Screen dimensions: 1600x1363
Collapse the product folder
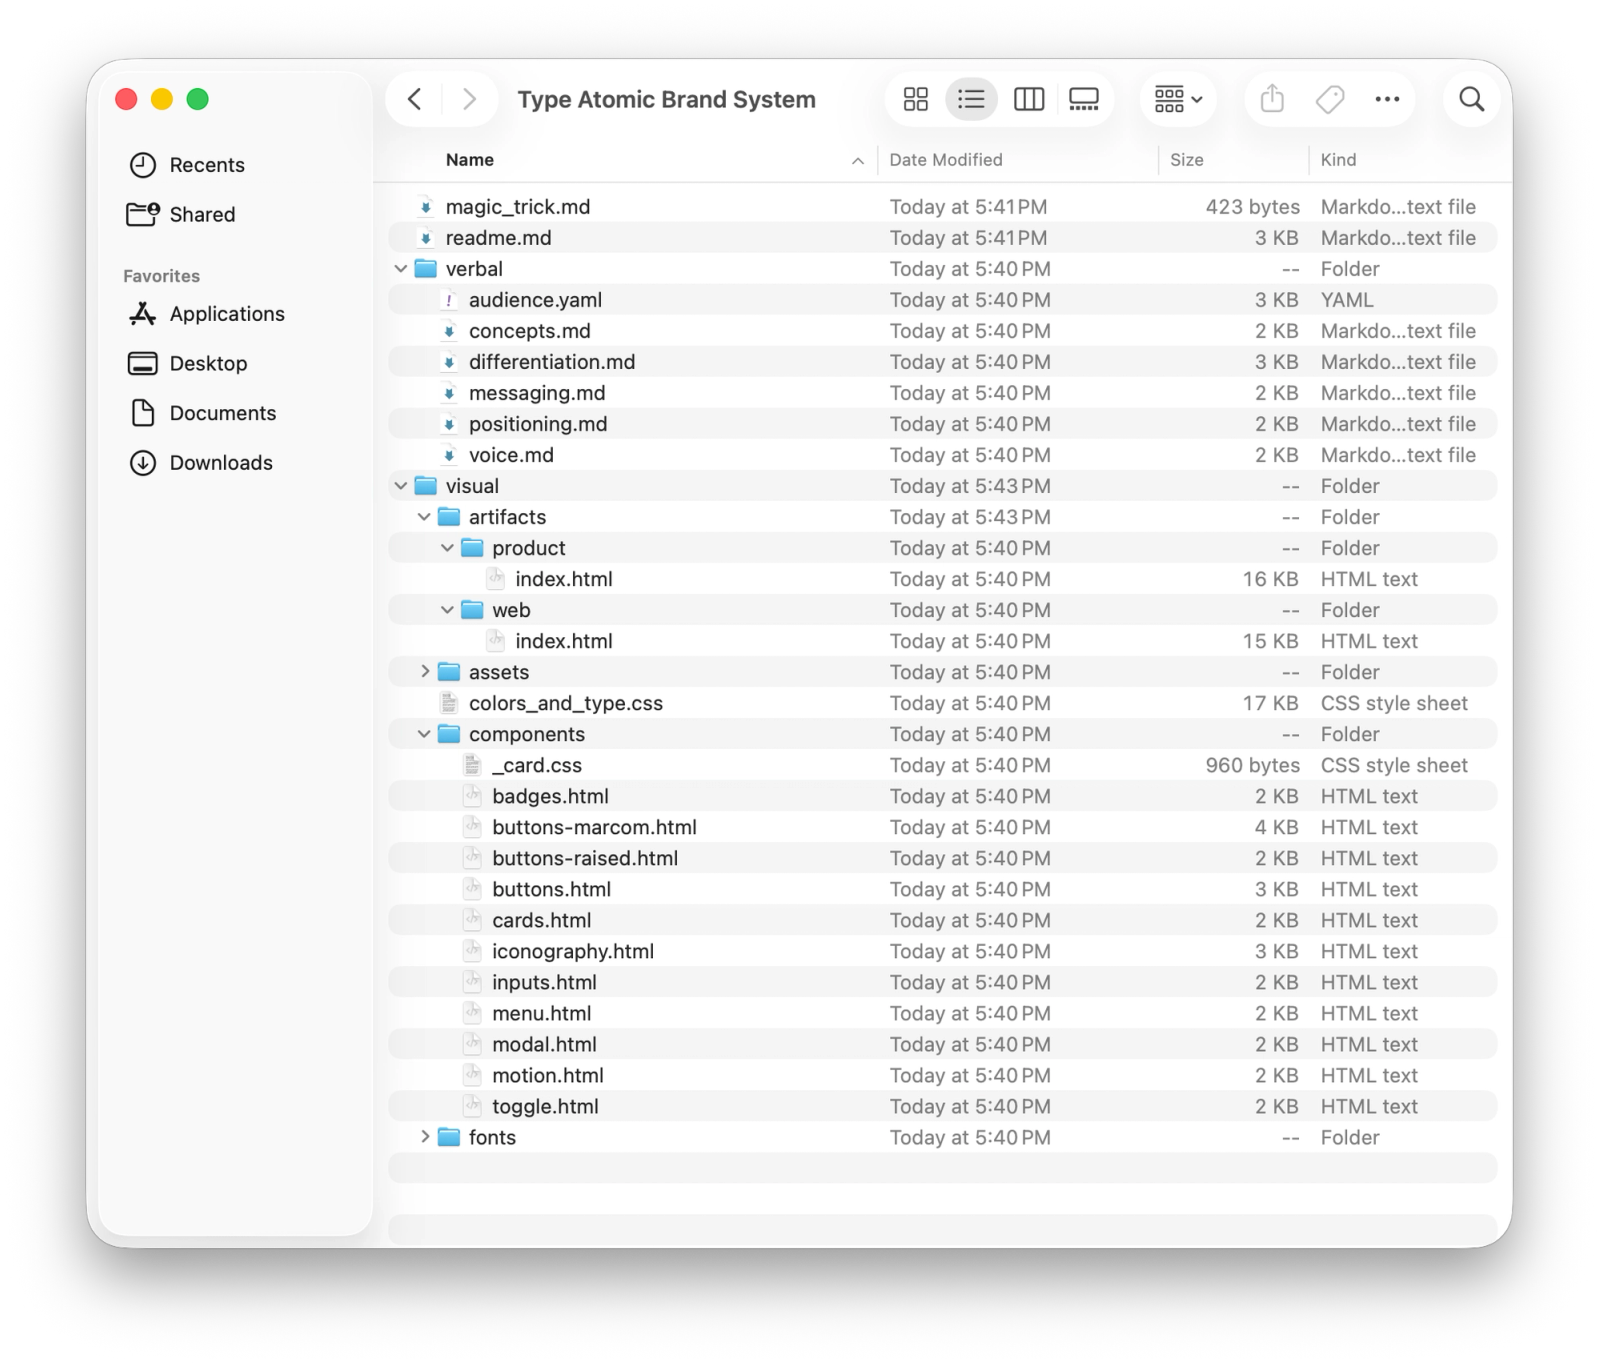click(x=447, y=548)
